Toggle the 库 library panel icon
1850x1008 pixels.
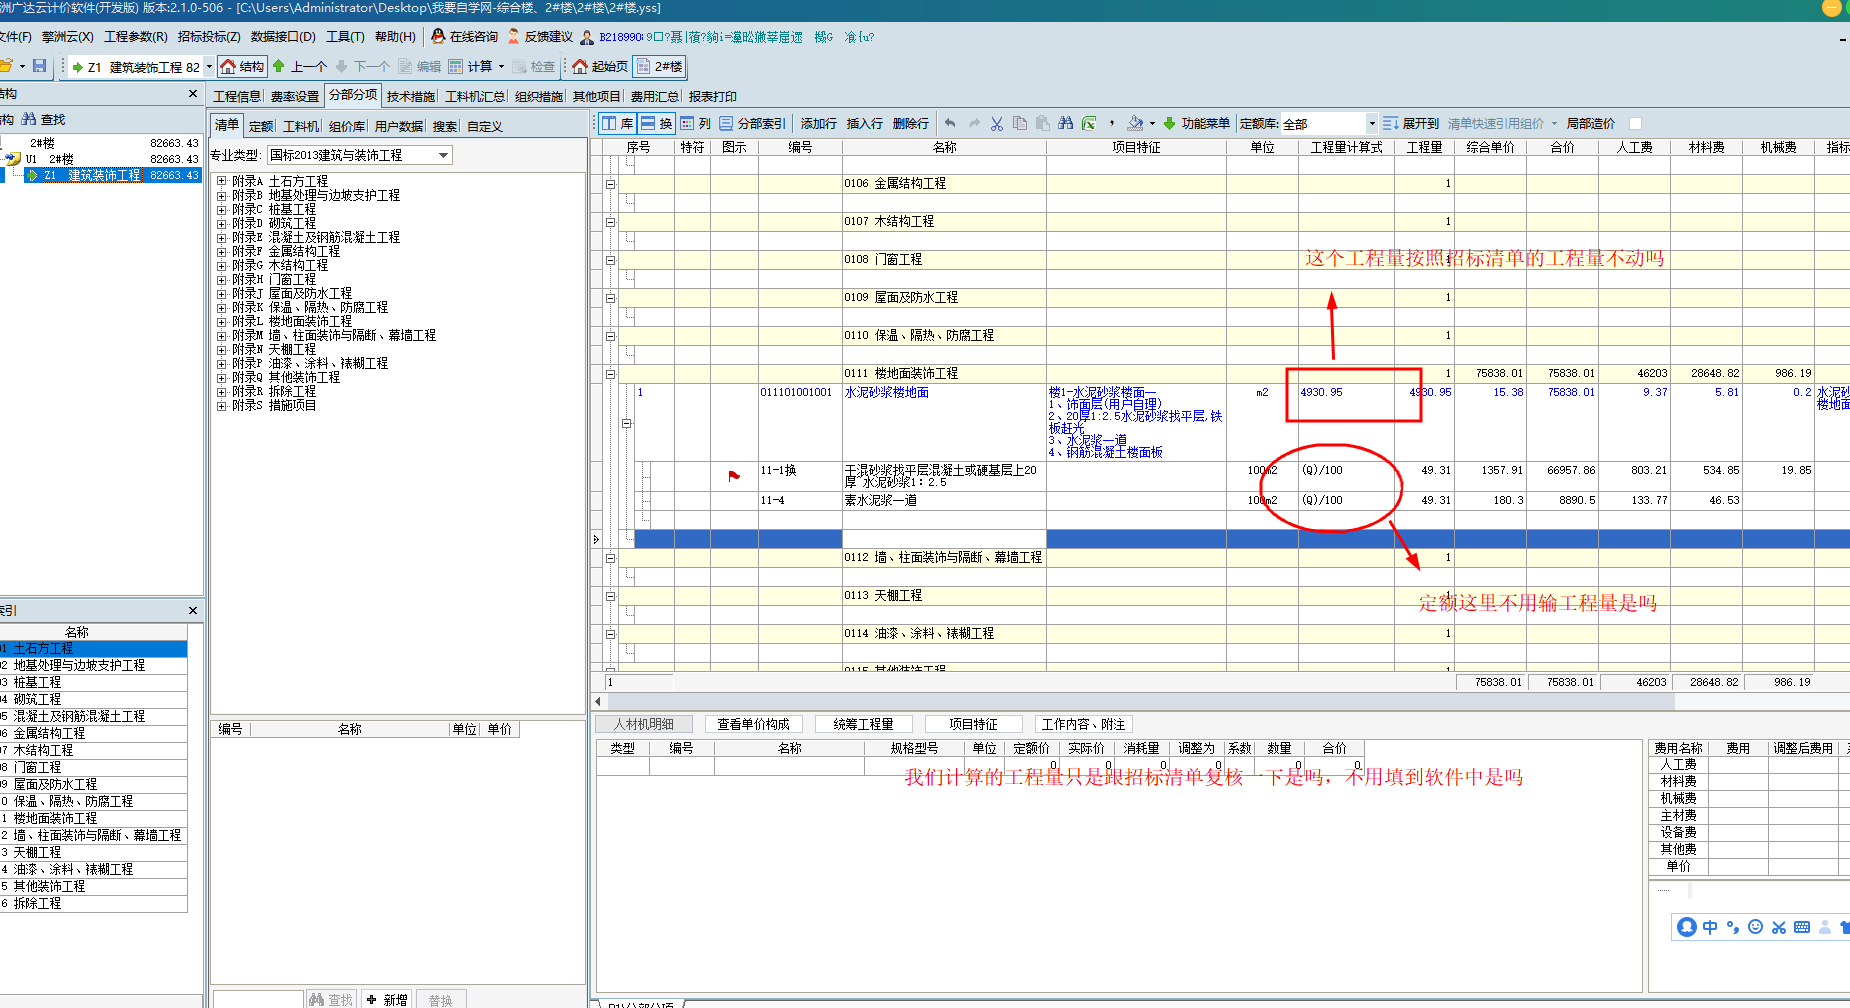tap(609, 124)
